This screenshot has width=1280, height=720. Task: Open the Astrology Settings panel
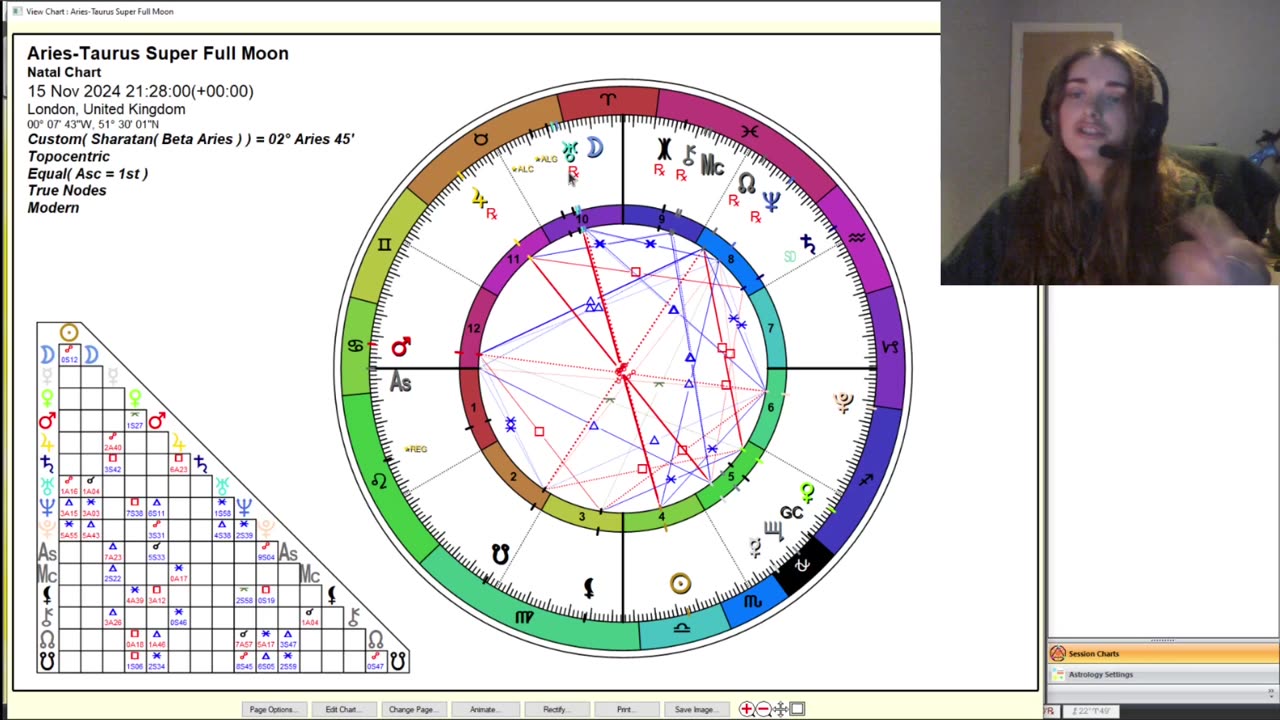tap(1163, 674)
